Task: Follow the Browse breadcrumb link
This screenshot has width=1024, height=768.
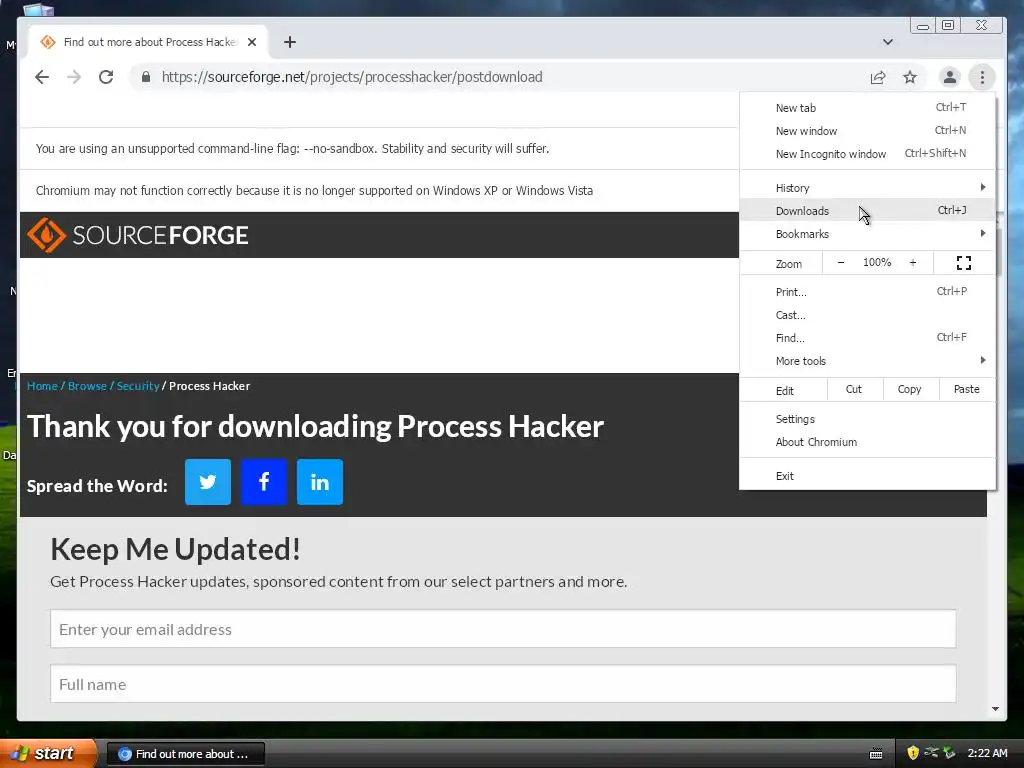Action: click(x=87, y=386)
